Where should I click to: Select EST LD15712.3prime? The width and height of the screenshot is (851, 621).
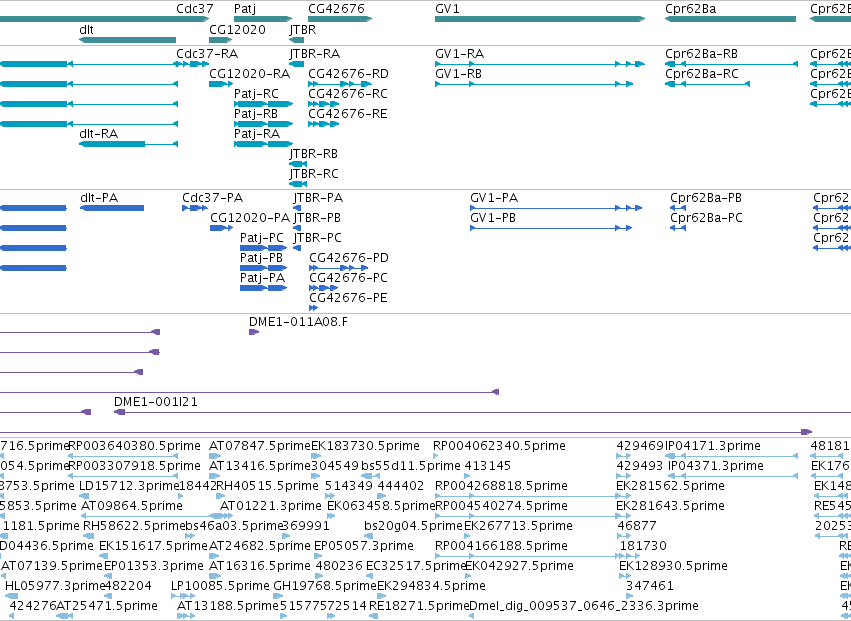[129, 486]
